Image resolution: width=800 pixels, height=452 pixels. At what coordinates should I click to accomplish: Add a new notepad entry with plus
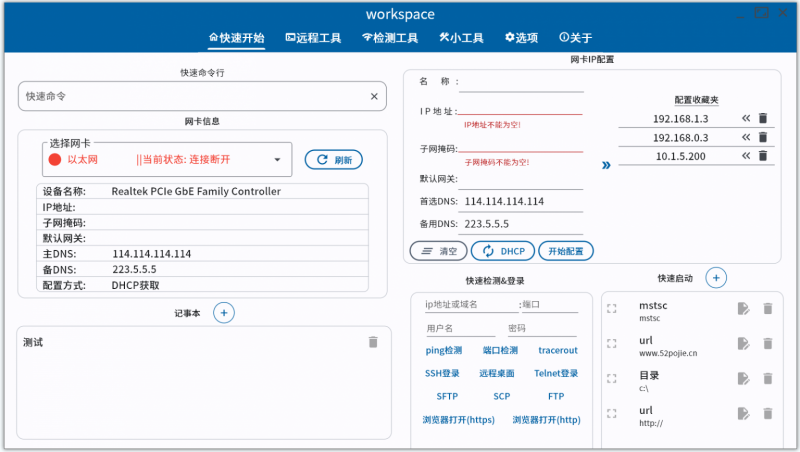(223, 313)
